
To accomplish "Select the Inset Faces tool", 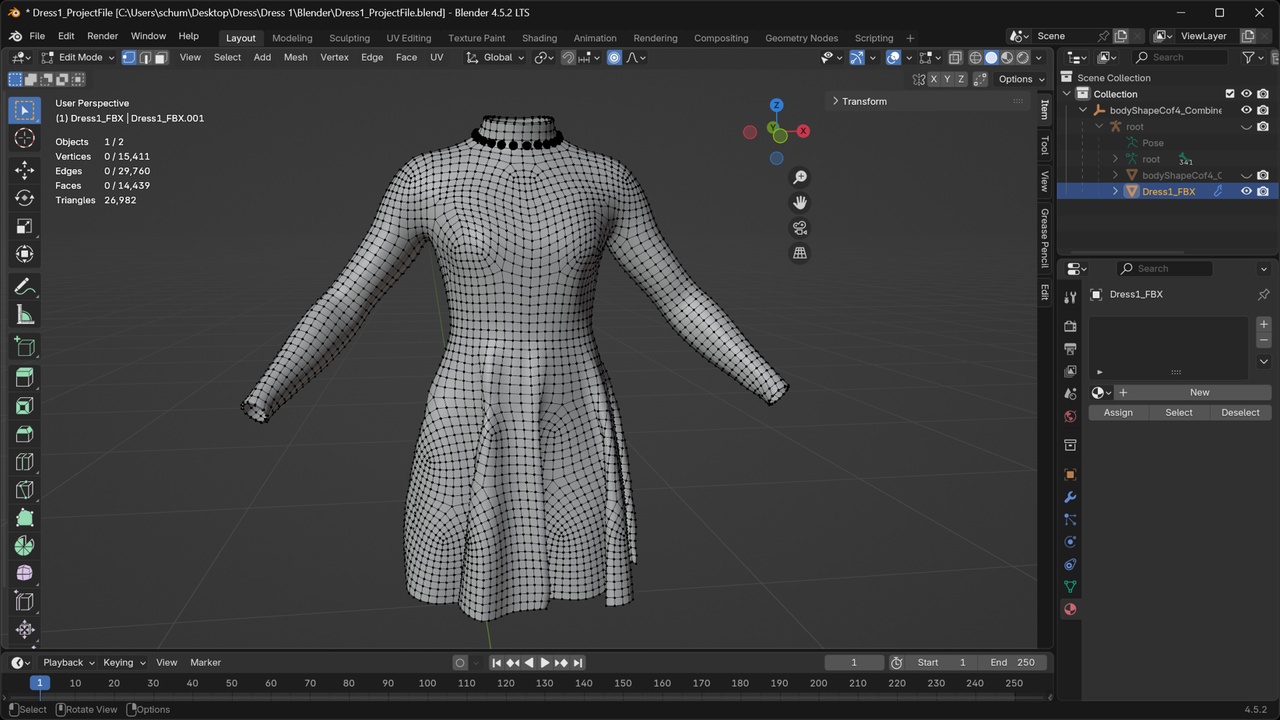I will click(25, 406).
